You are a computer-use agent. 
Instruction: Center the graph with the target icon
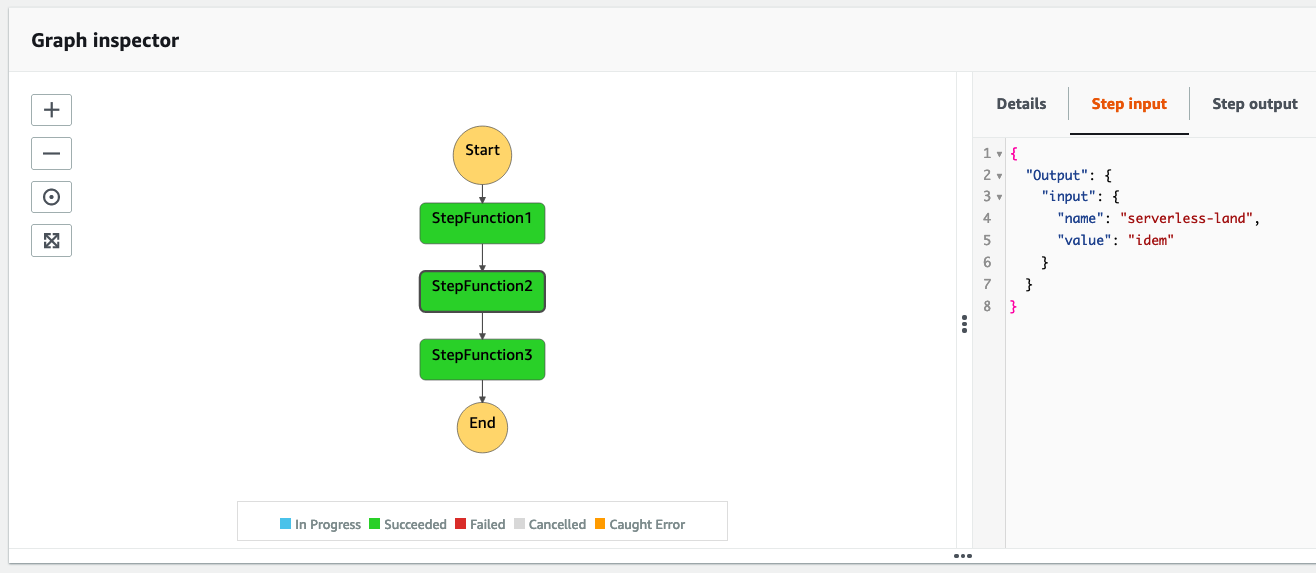tap(52, 197)
